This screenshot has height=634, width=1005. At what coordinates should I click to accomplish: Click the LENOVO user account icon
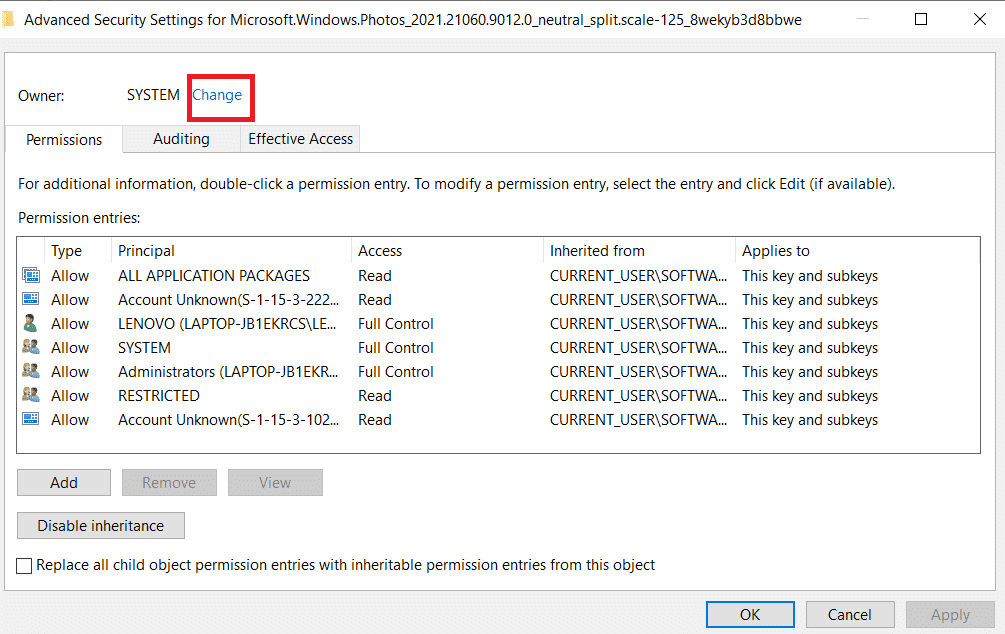[x=31, y=324]
